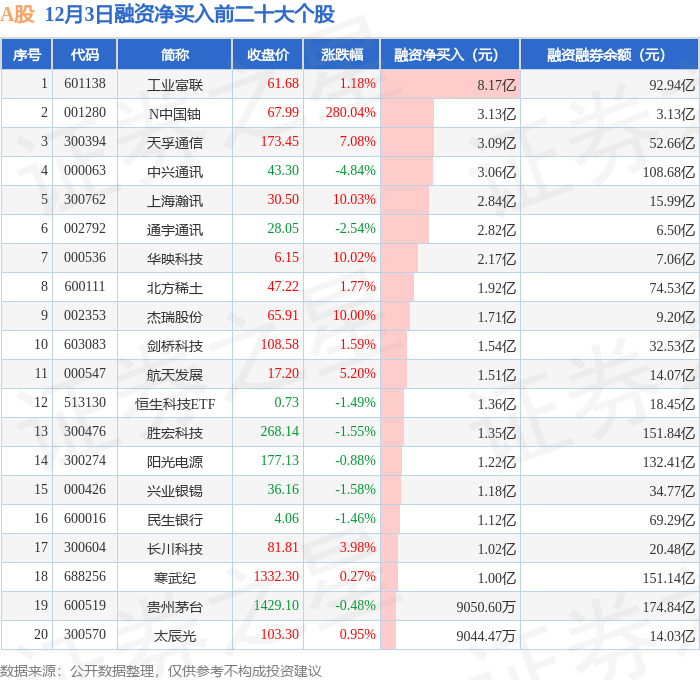The image size is (700, 680).
Task: Click stock code 001280
Action: point(85,113)
